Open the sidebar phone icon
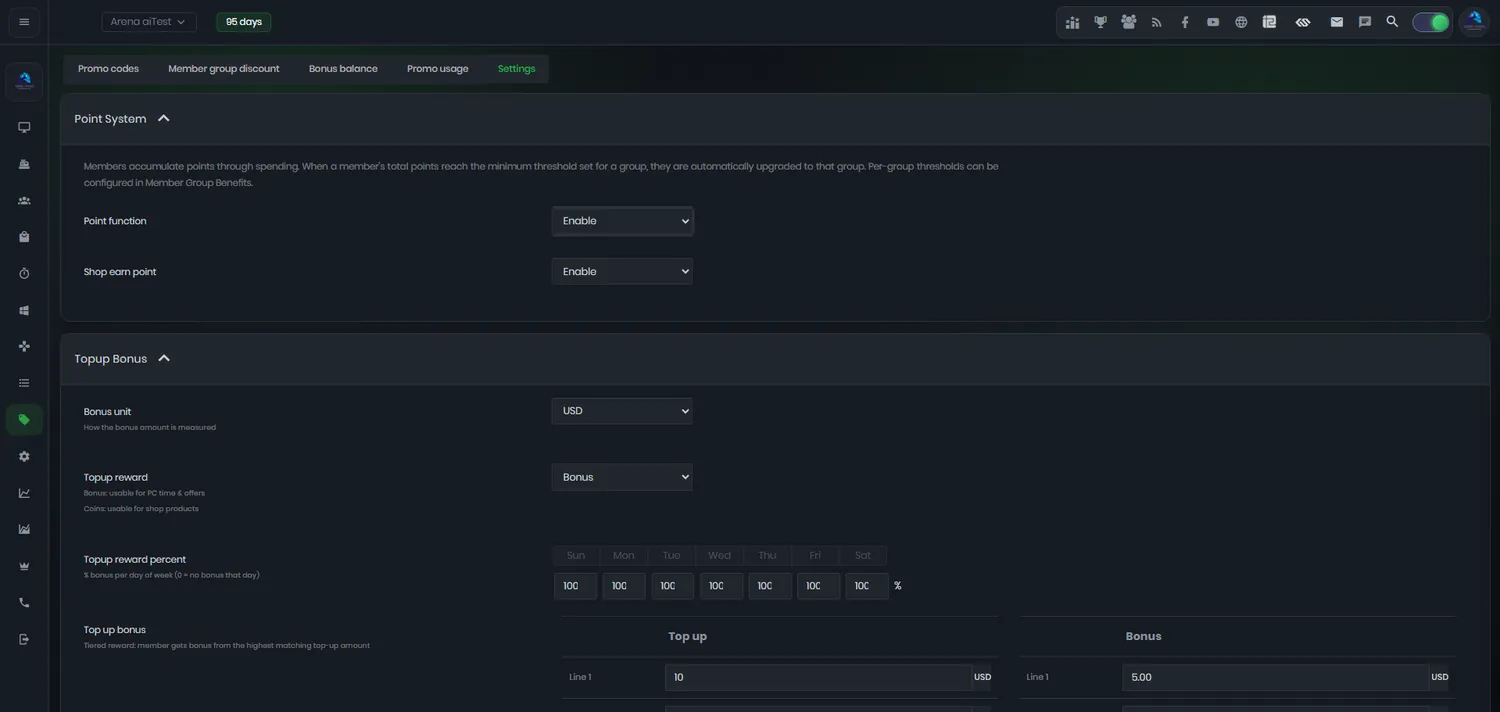Screen dimensions: 1500x712 (x=24, y=603)
